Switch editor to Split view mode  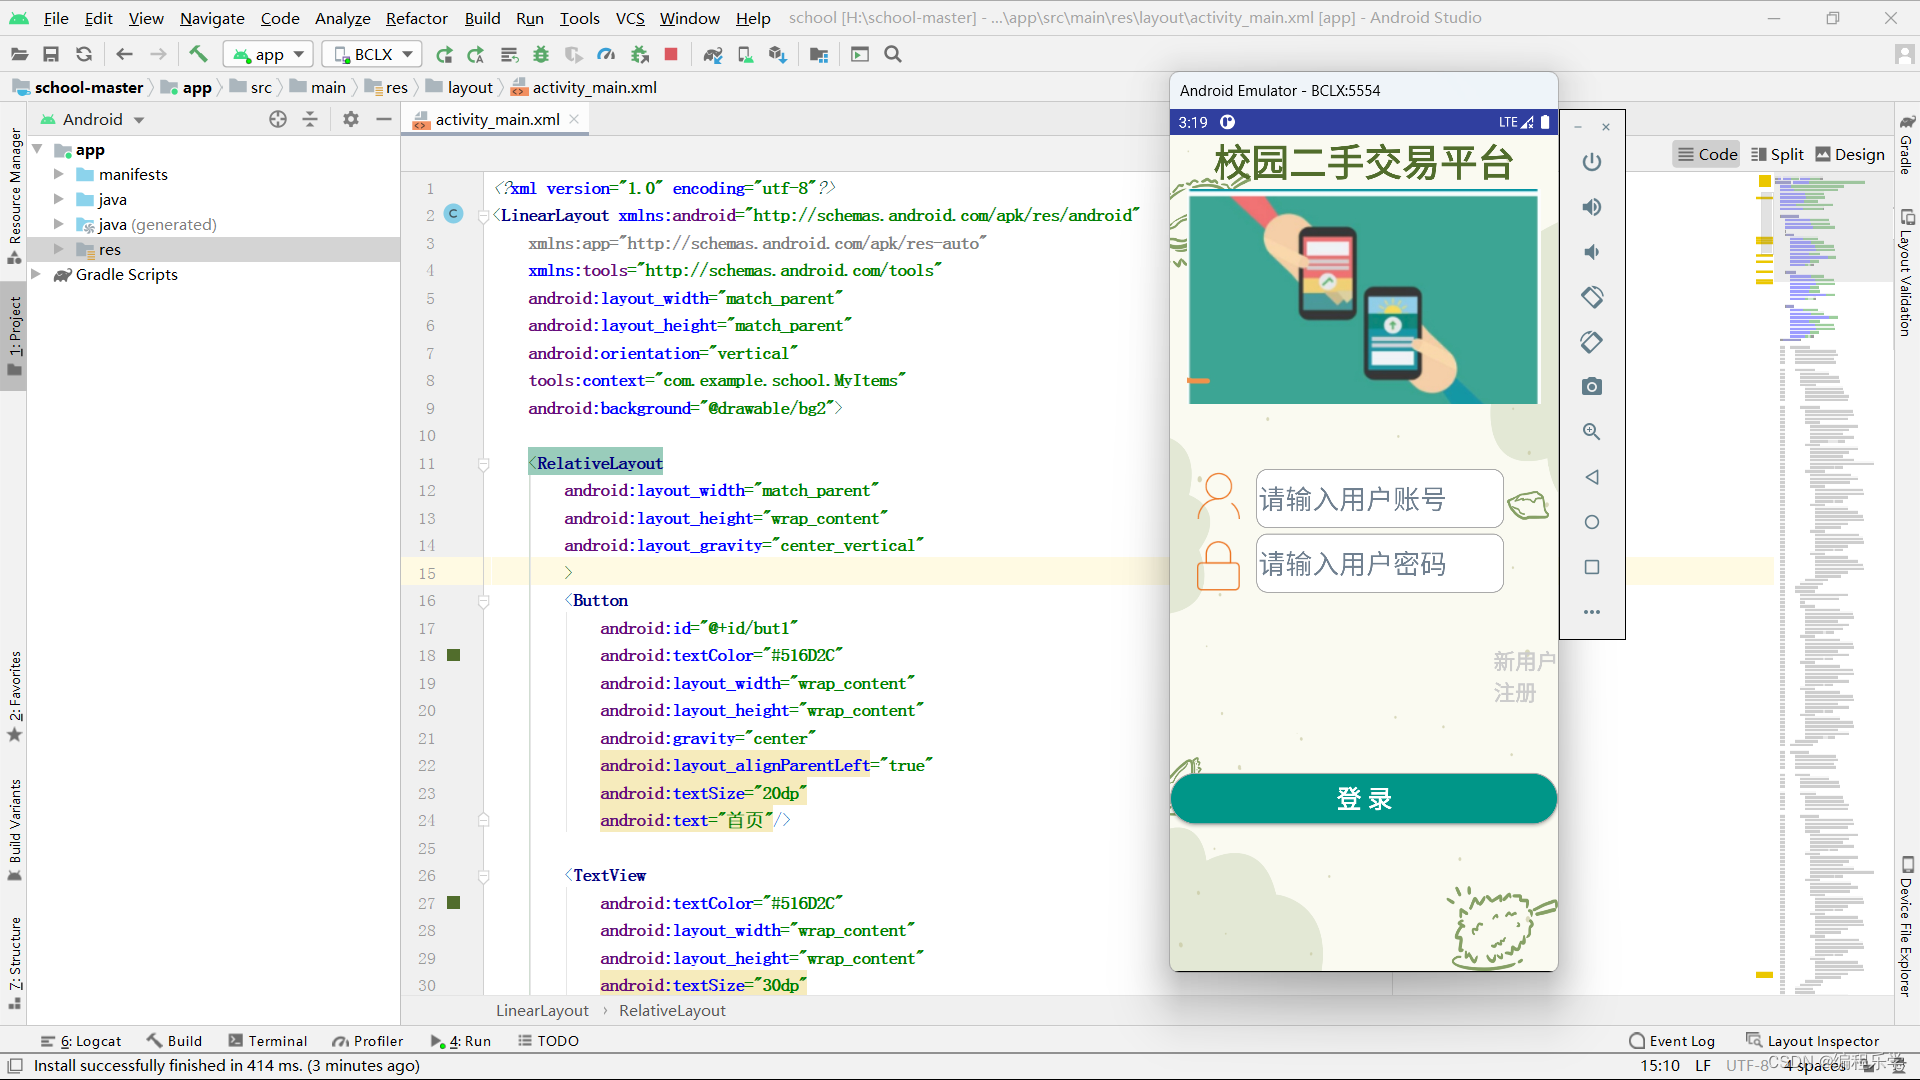(1777, 154)
